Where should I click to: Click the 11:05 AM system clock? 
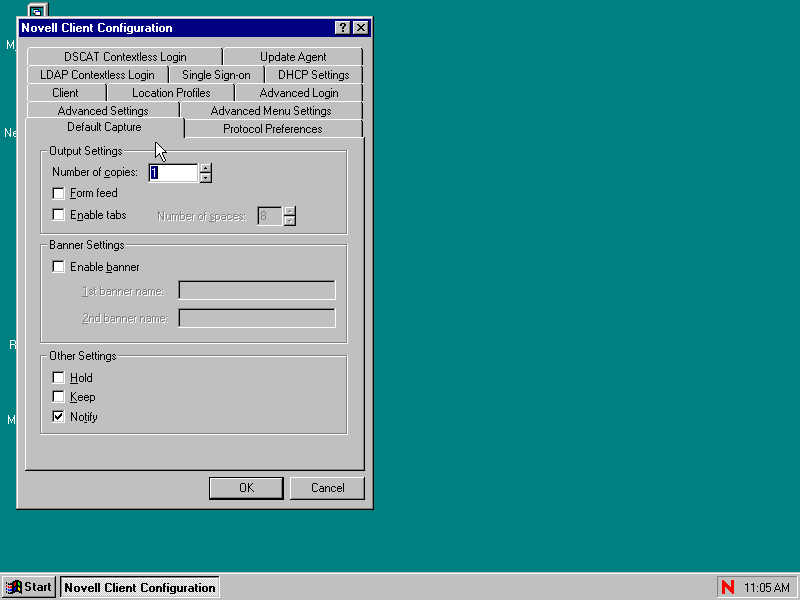click(x=767, y=588)
